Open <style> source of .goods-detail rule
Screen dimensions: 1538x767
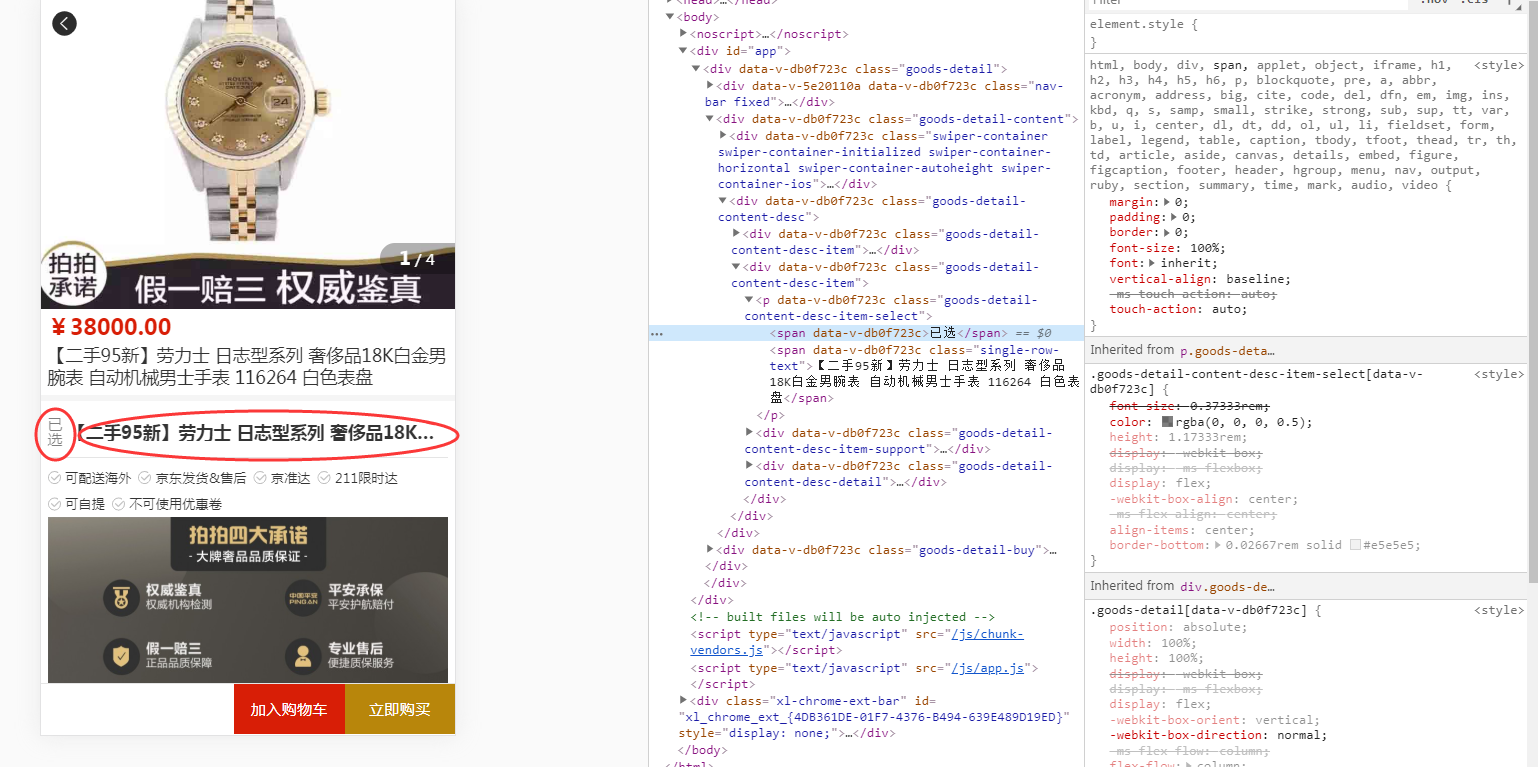click(x=1499, y=610)
